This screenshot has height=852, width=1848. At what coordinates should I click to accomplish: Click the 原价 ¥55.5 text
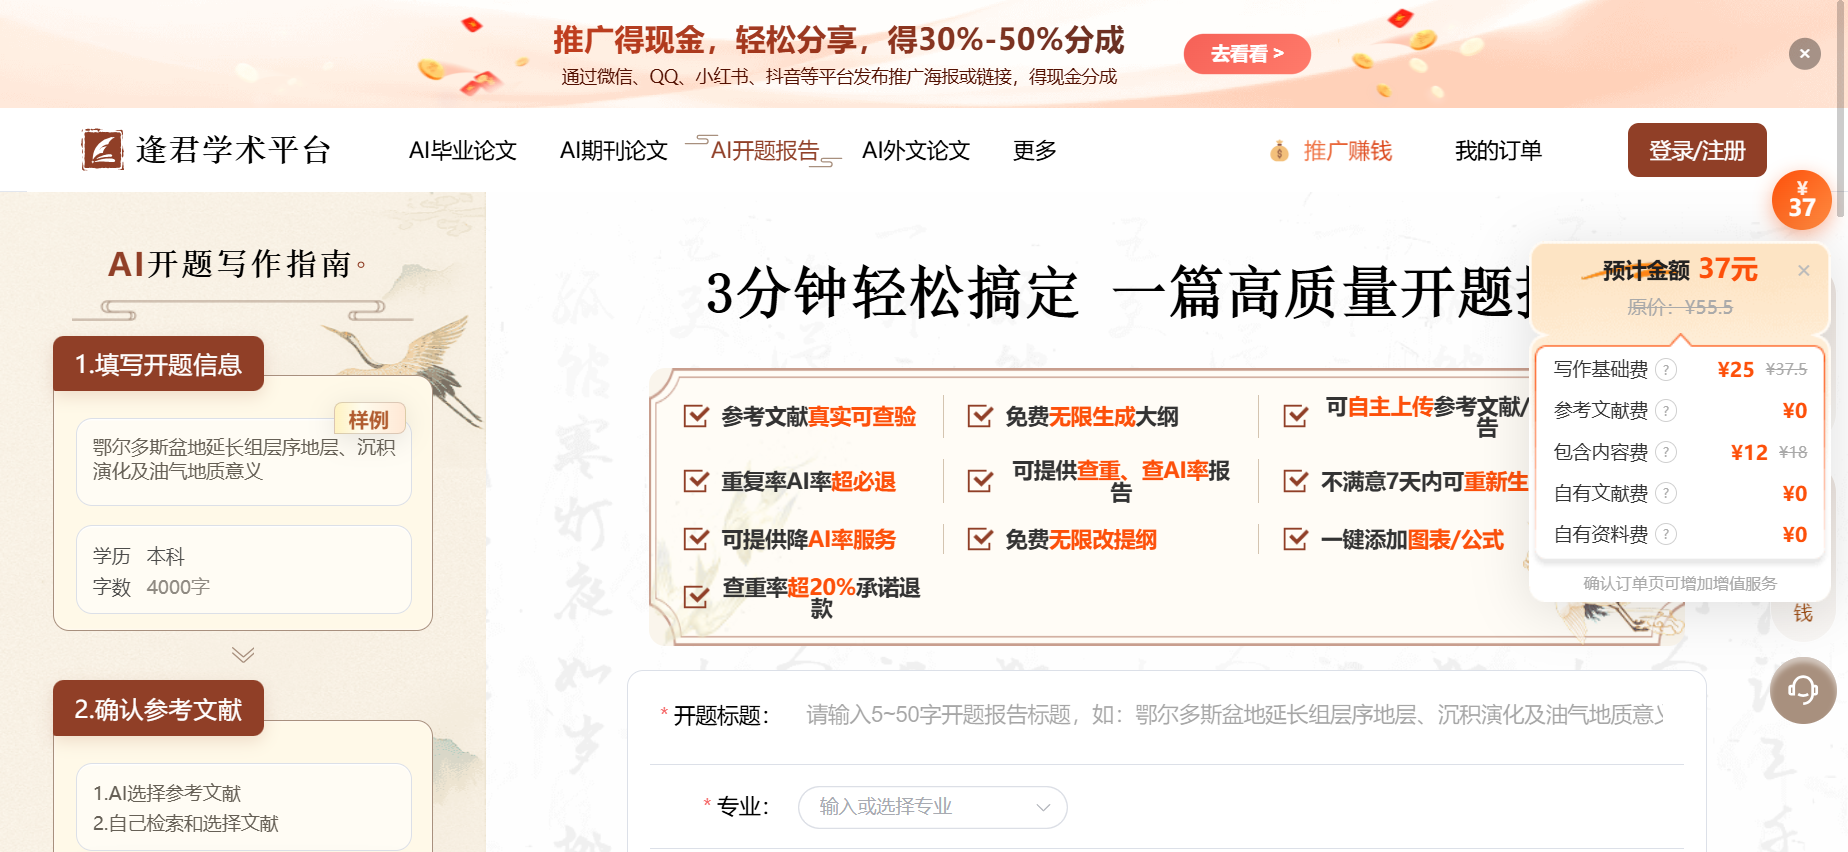[1680, 307]
